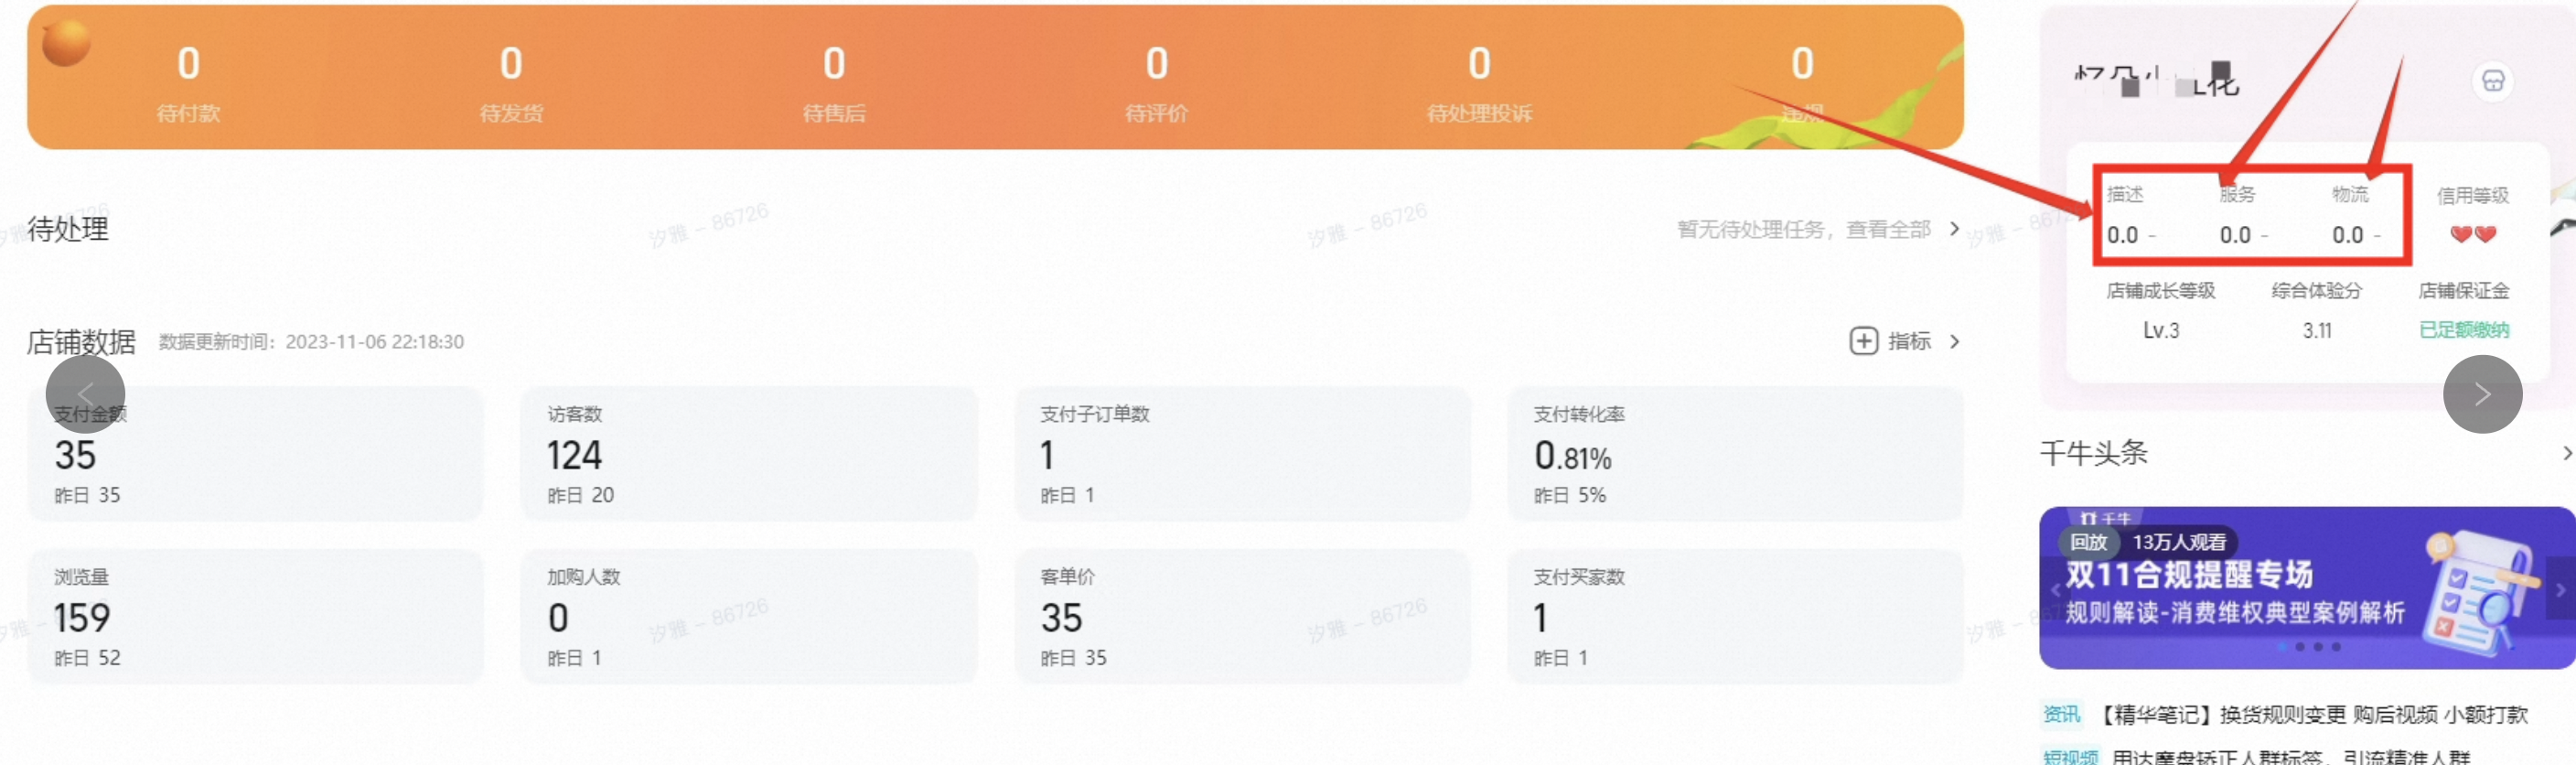The height and width of the screenshot is (765, 2576).
Task: Select the last banner carousel dot
Action: click(x=2335, y=647)
